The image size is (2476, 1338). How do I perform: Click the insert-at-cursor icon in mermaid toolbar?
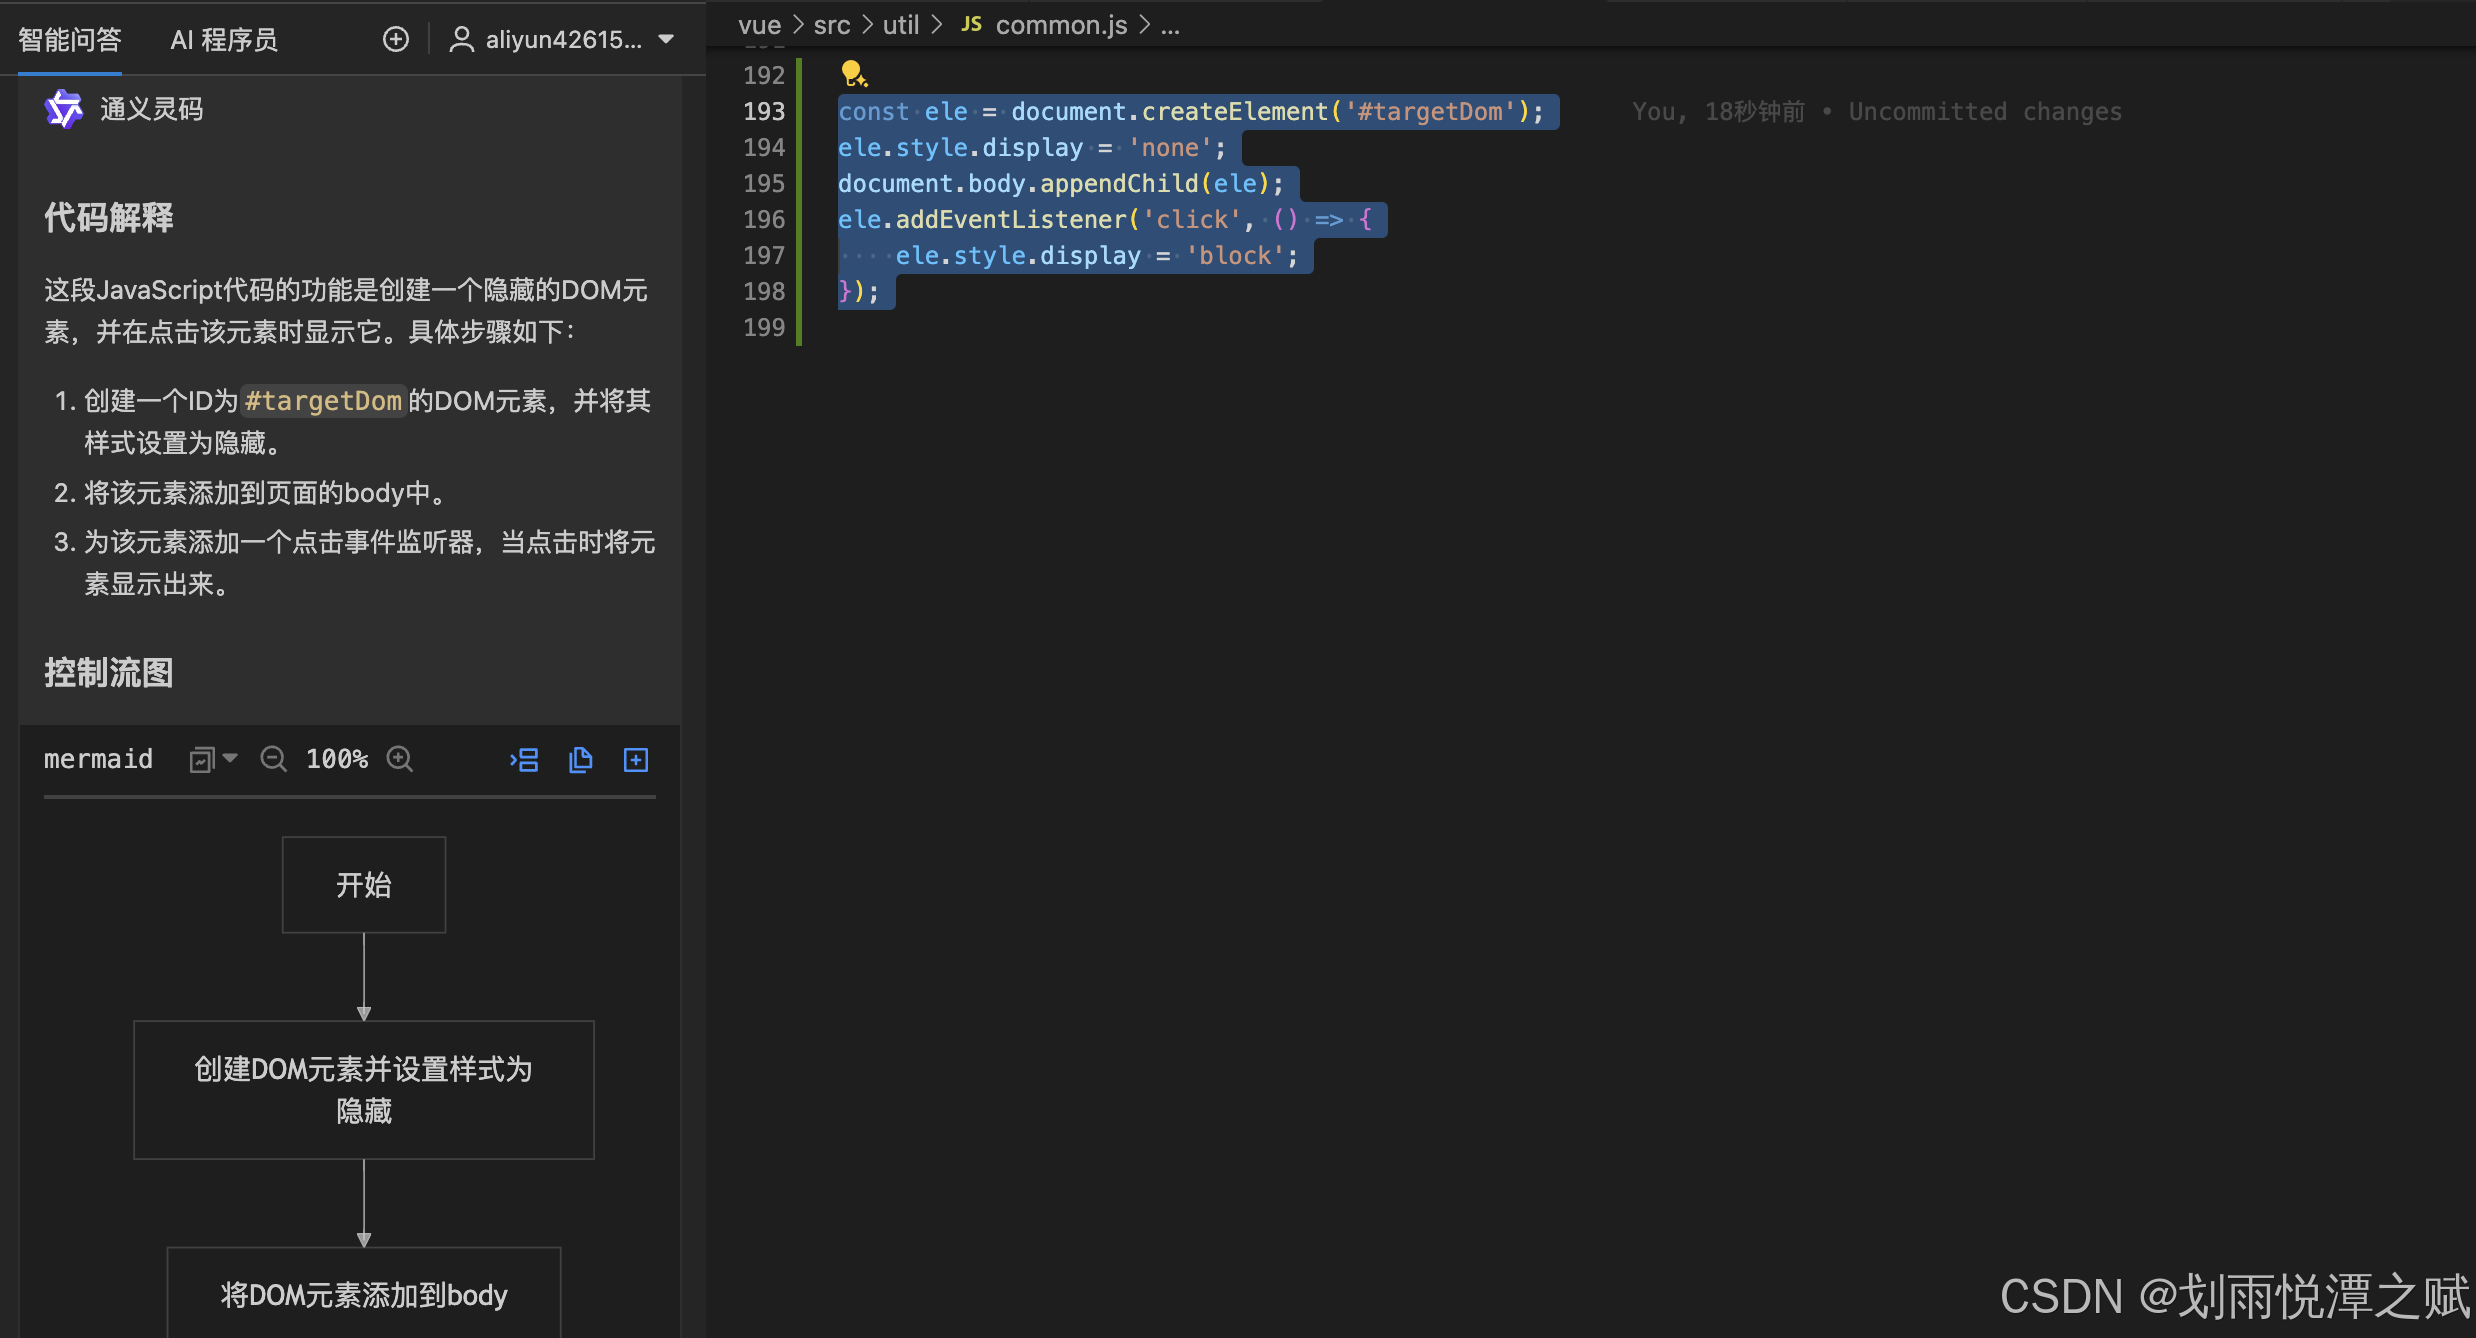(524, 760)
